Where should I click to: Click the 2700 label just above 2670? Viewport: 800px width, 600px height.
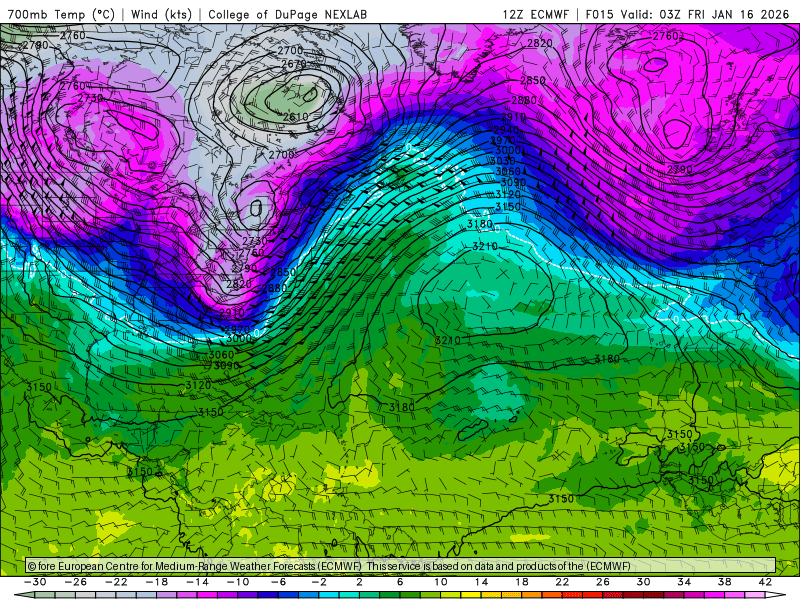pos(290,51)
